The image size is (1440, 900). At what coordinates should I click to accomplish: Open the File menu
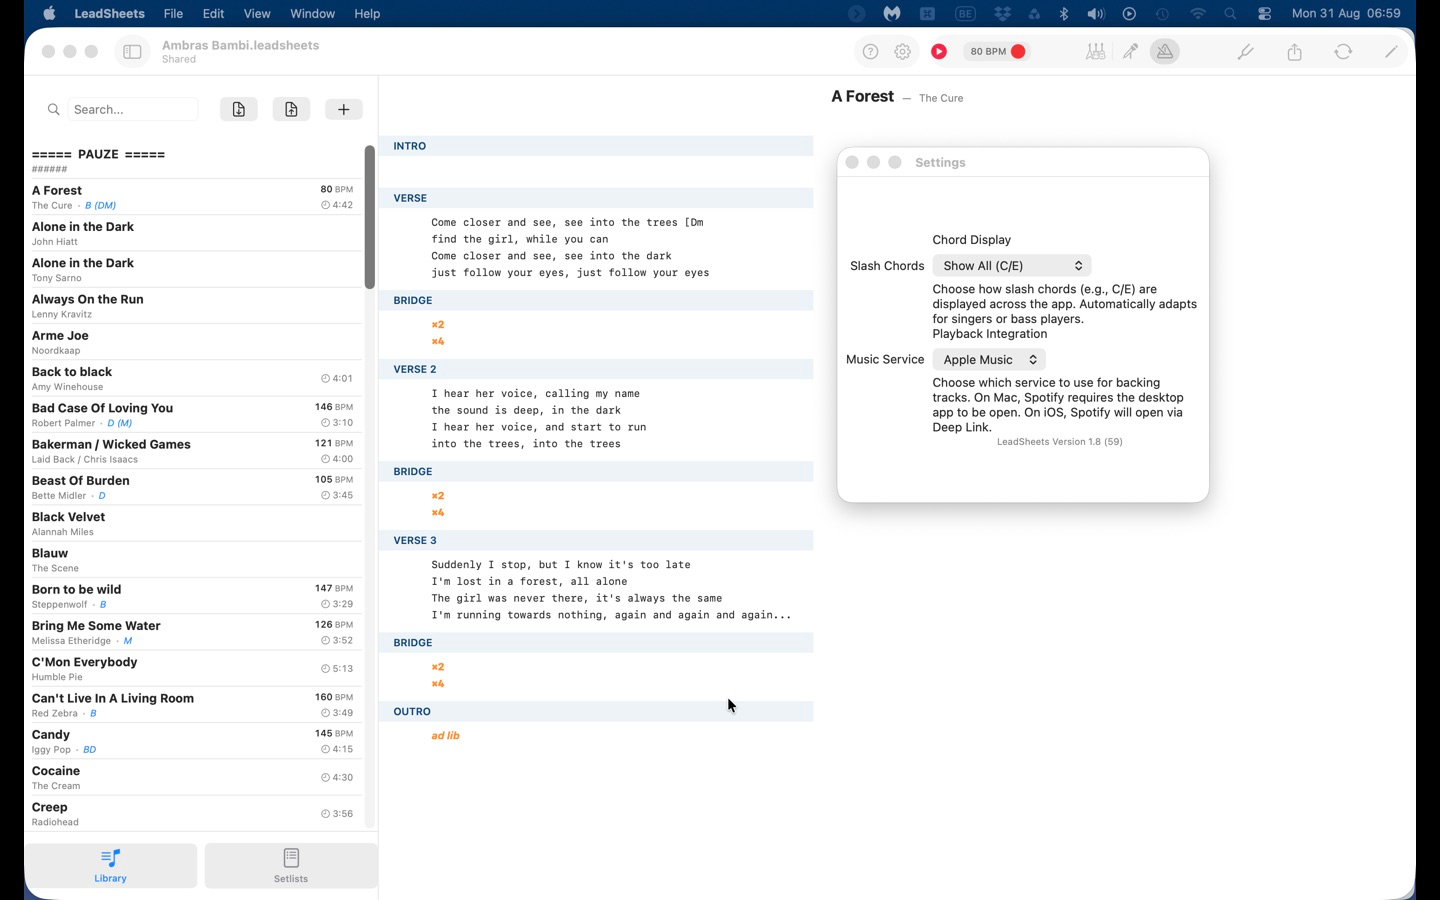point(173,14)
